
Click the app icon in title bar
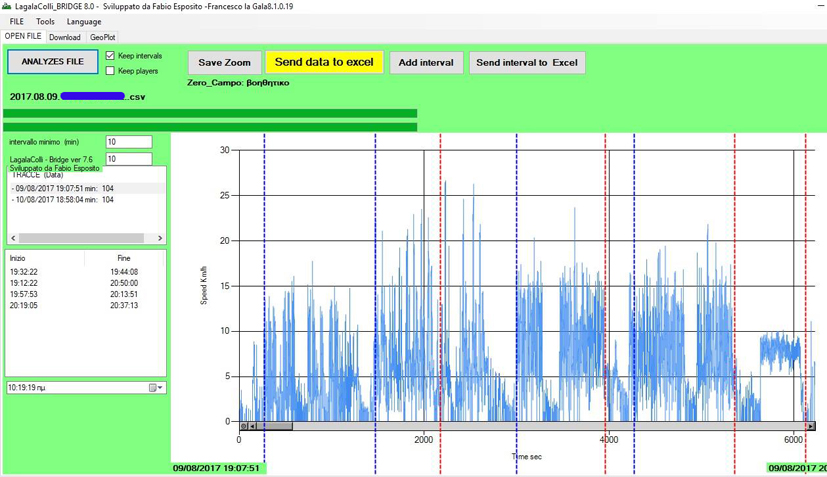pos(7,6)
